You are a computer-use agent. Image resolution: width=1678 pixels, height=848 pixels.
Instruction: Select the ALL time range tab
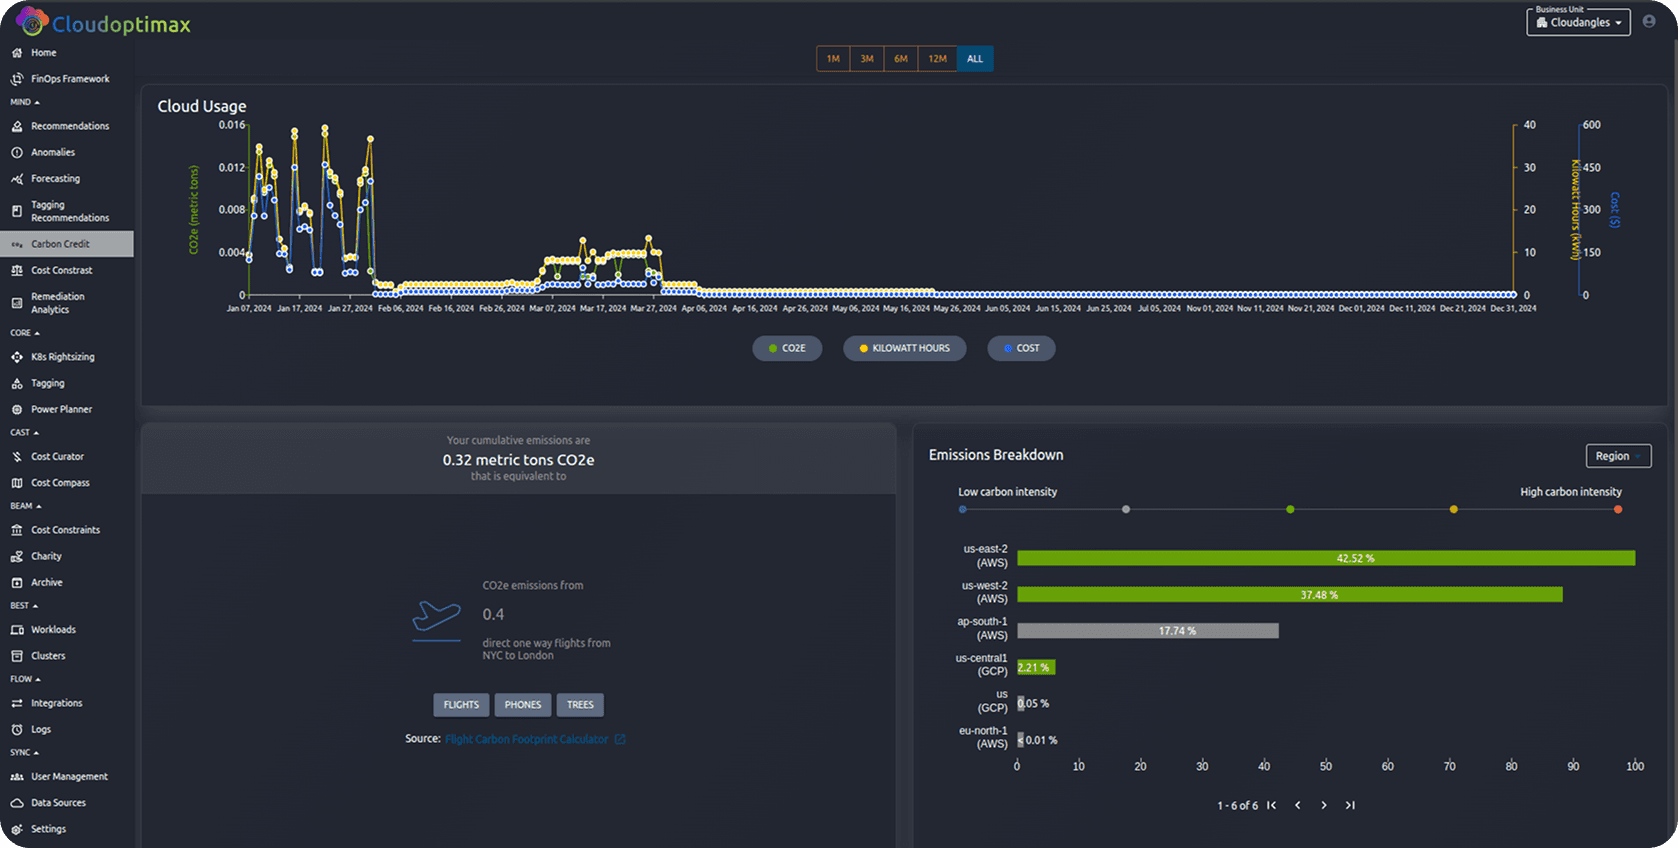(975, 59)
